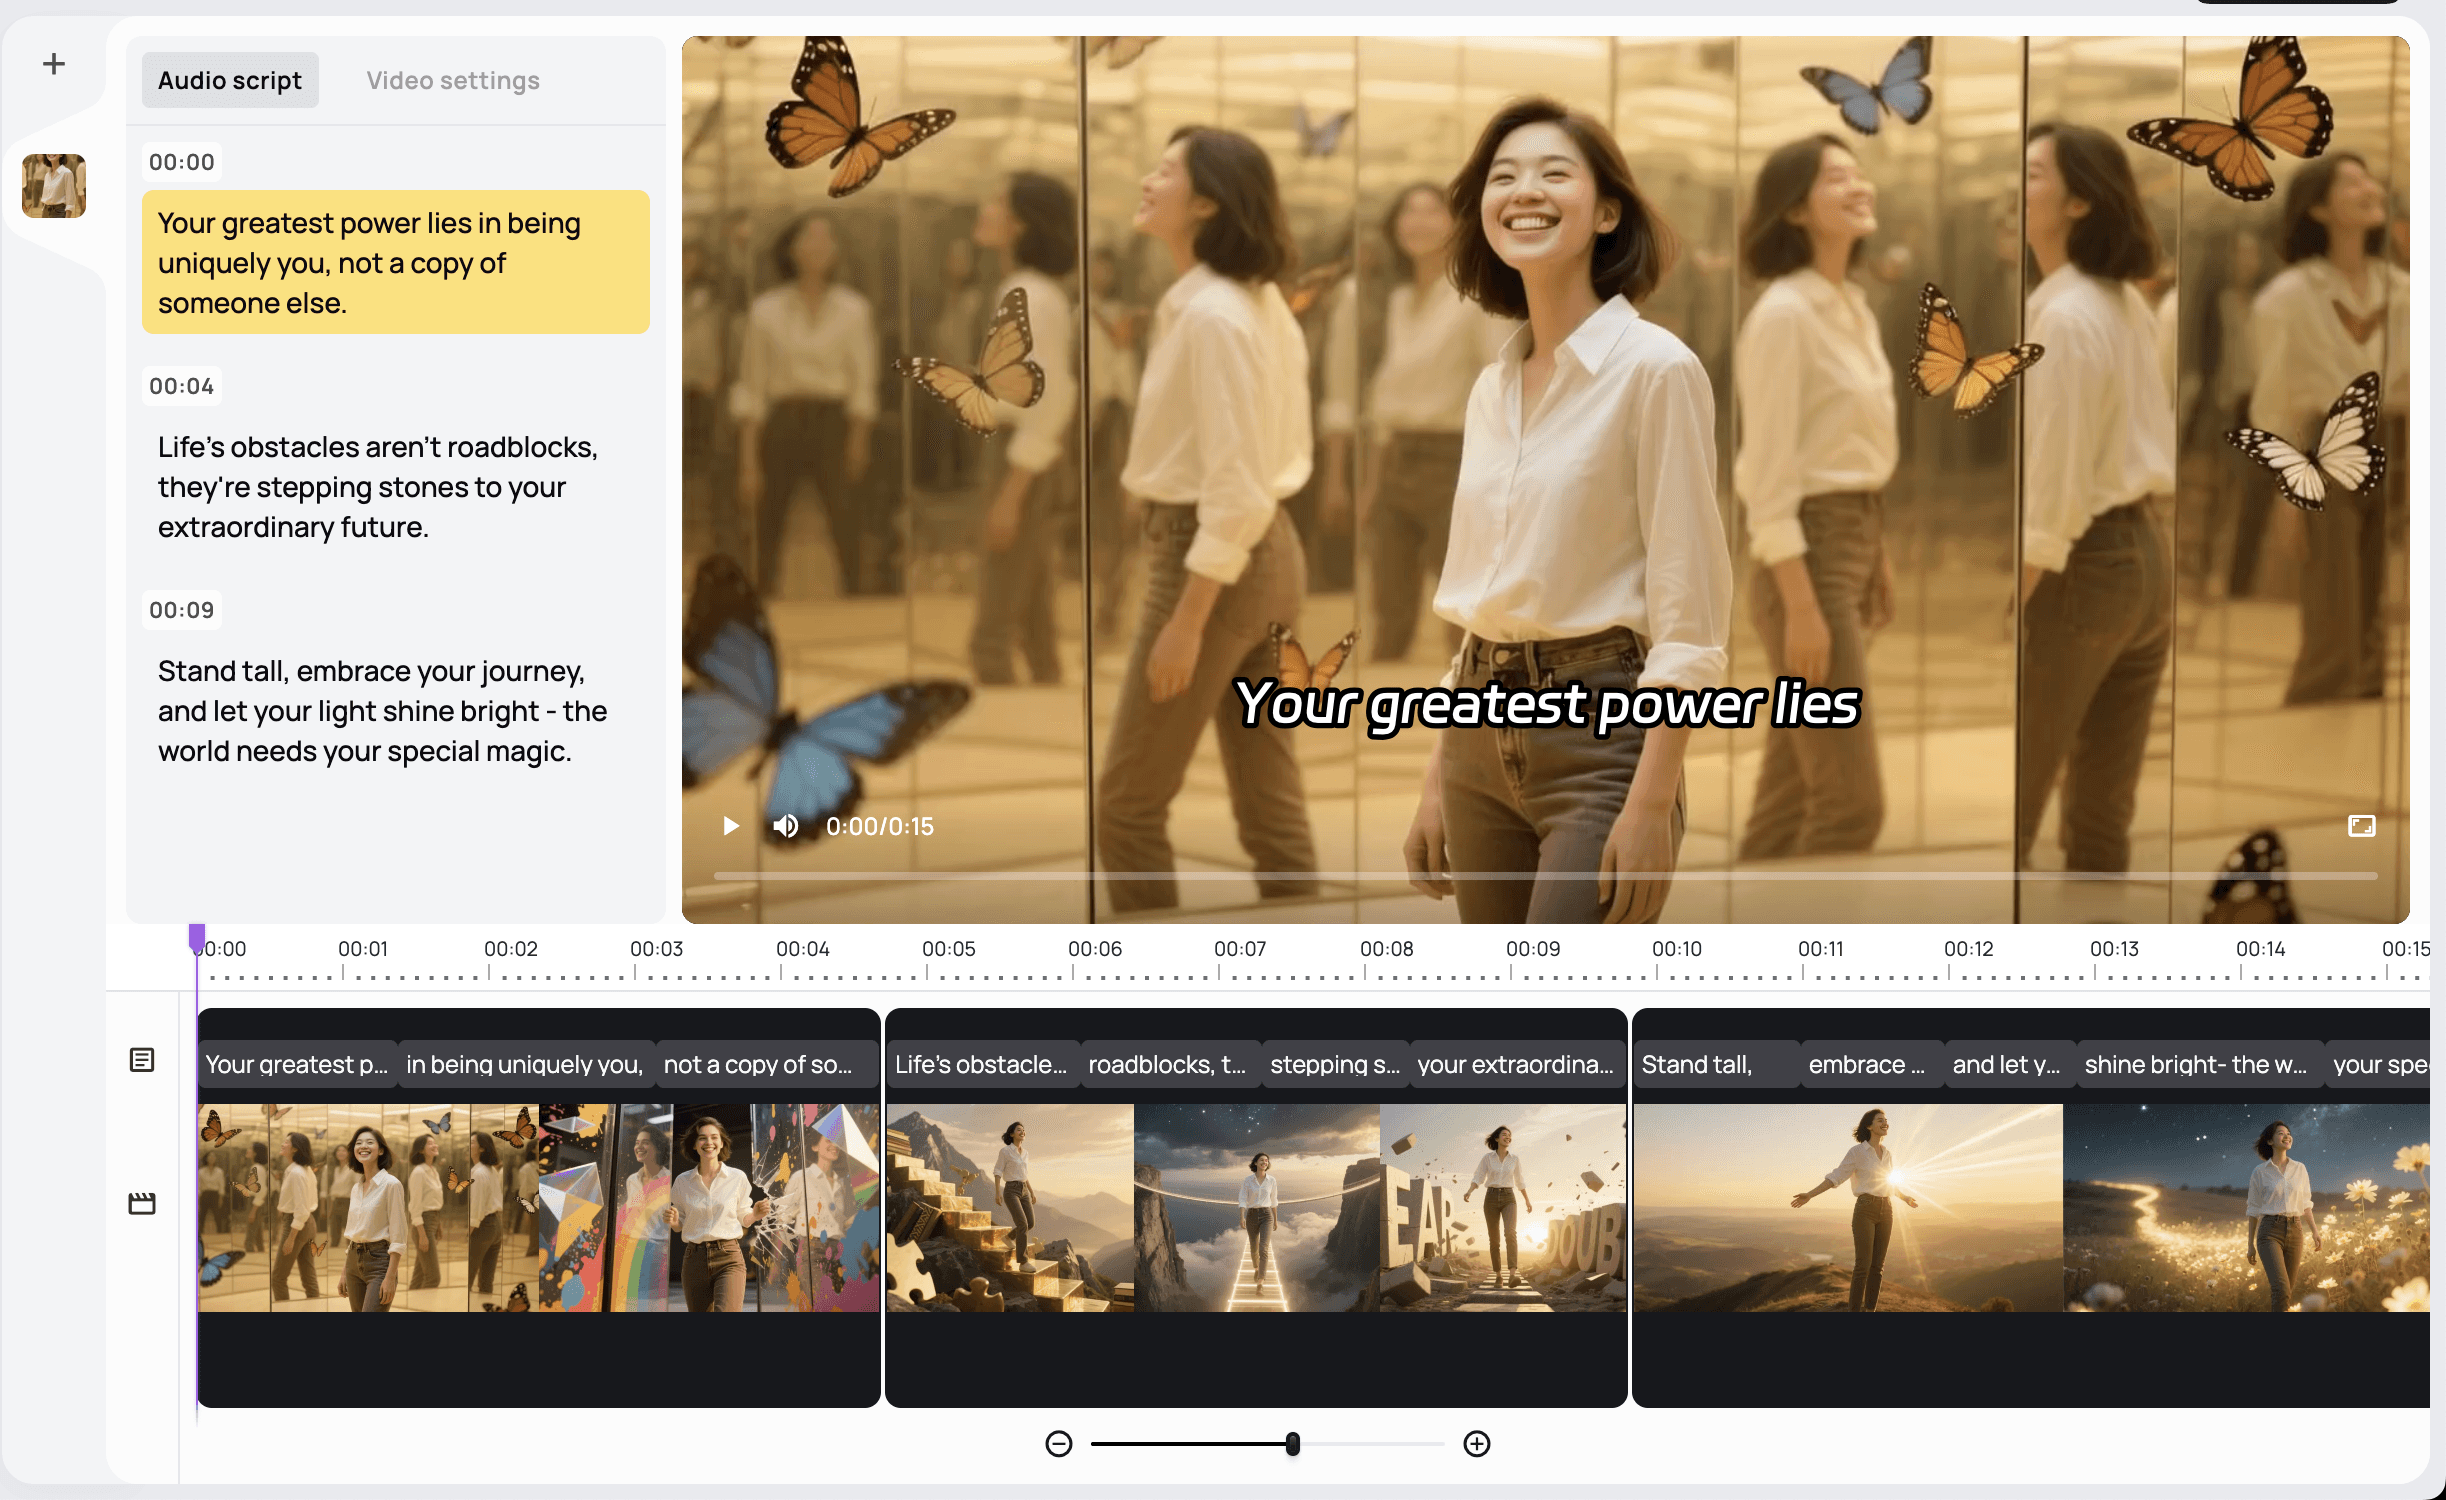2446x1500 pixels.
Task: Click the subtitle track icon in timeline
Action: point(142,1060)
